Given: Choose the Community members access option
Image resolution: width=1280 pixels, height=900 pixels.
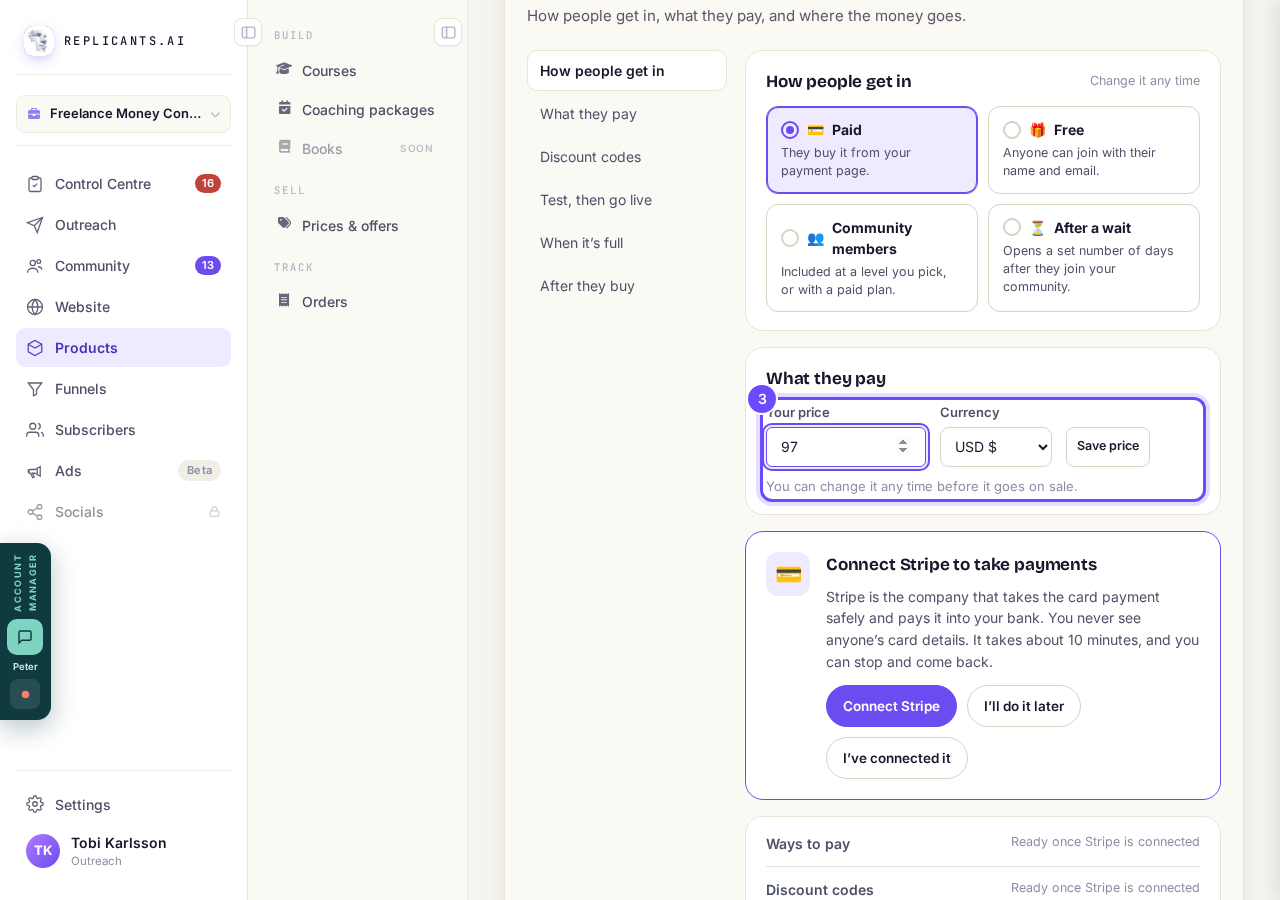Looking at the screenshot, I should [872, 258].
